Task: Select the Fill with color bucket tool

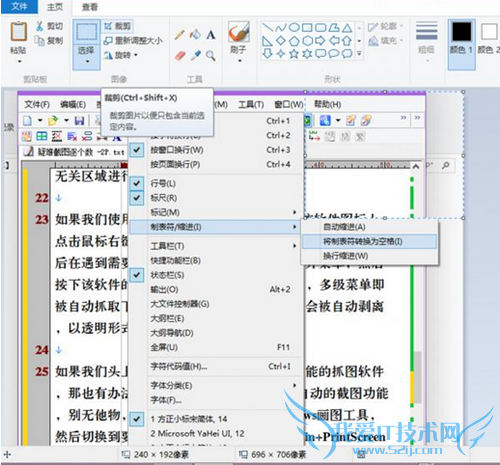Action: [195, 35]
